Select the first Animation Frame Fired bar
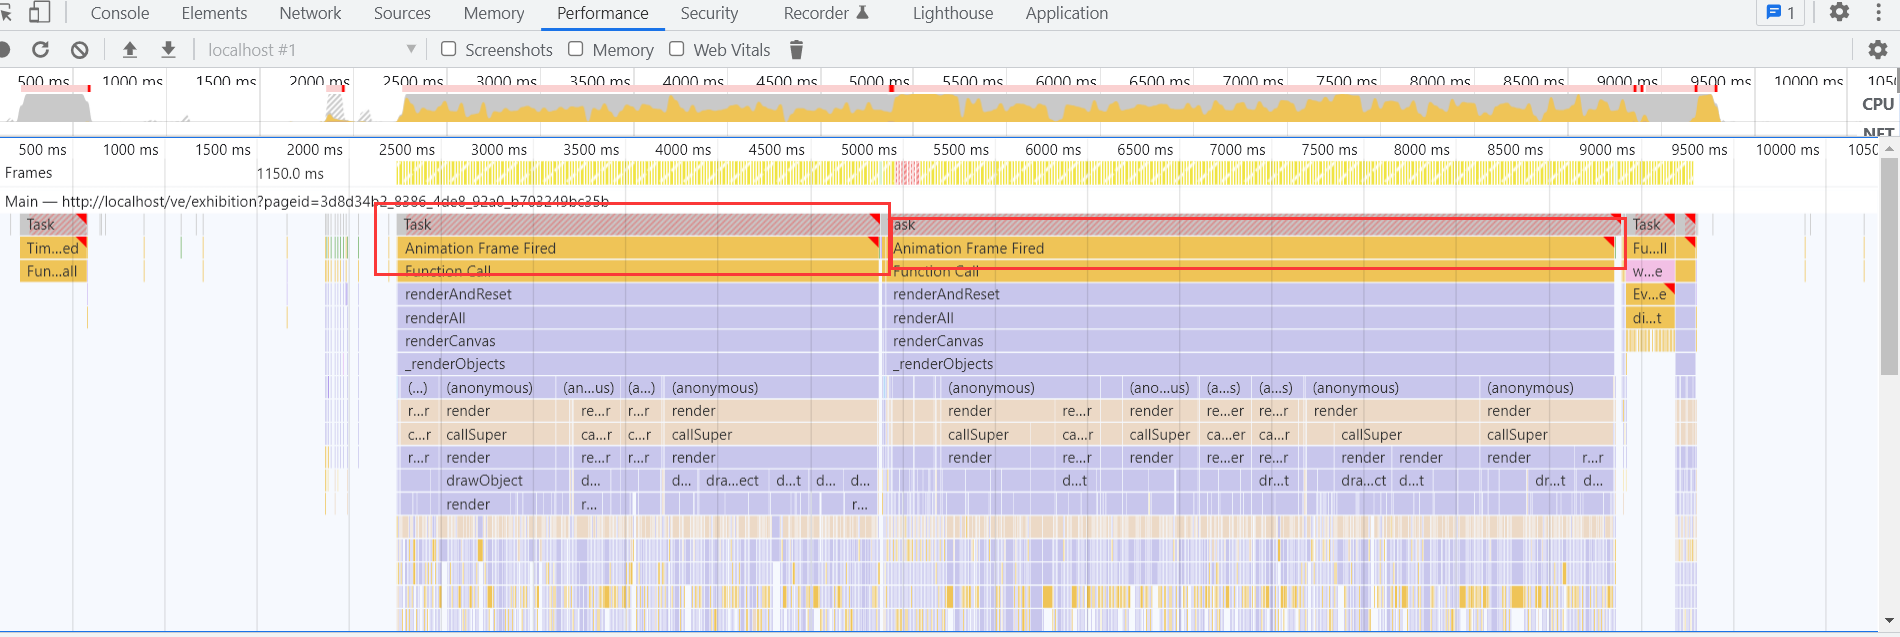The image size is (1900, 637). (638, 248)
